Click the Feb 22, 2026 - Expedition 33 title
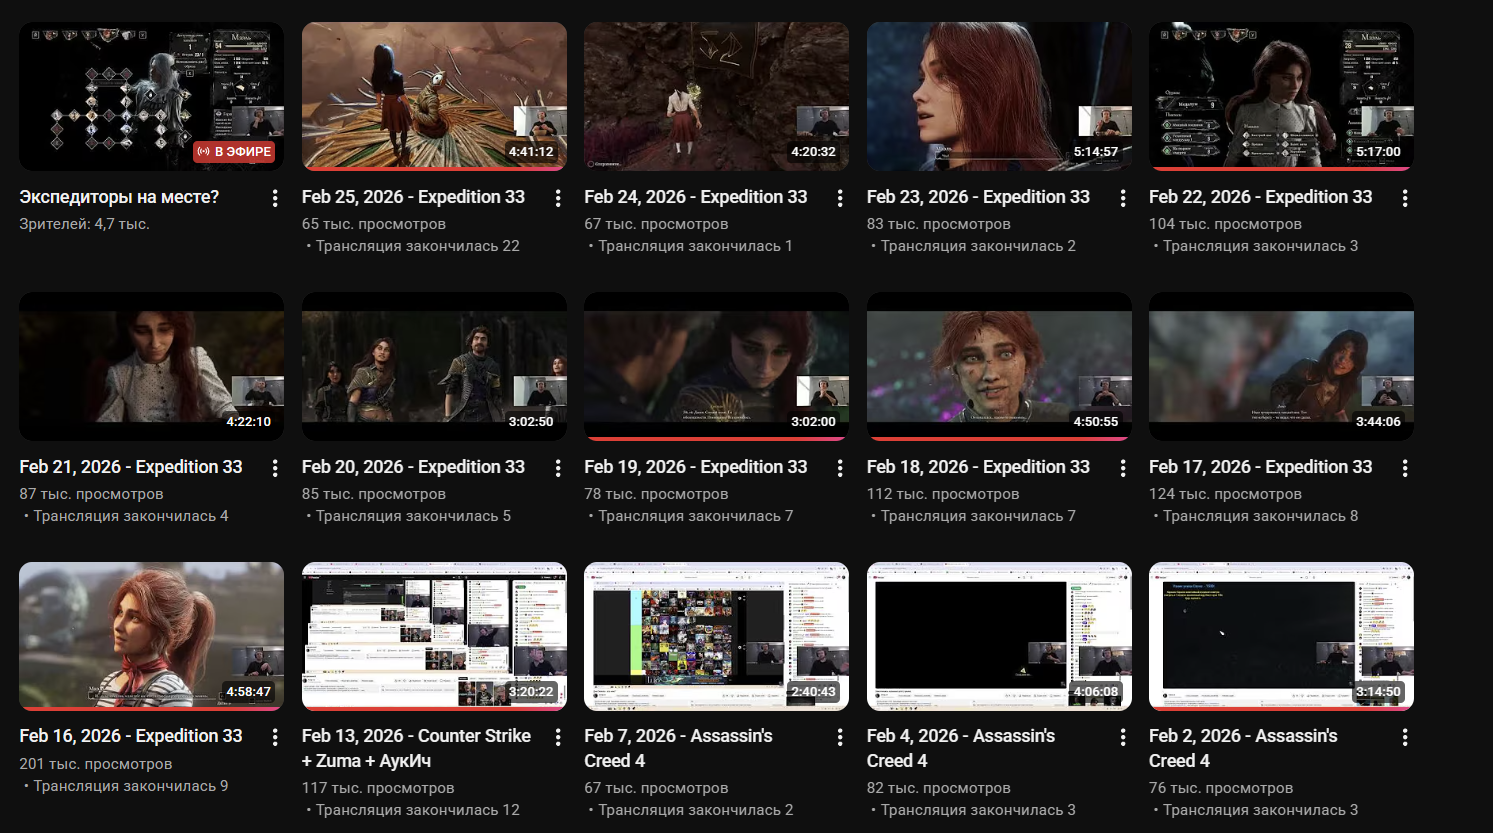This screenshot has height=833, width=1493. pyautogui.click(x=1262, y=196)
